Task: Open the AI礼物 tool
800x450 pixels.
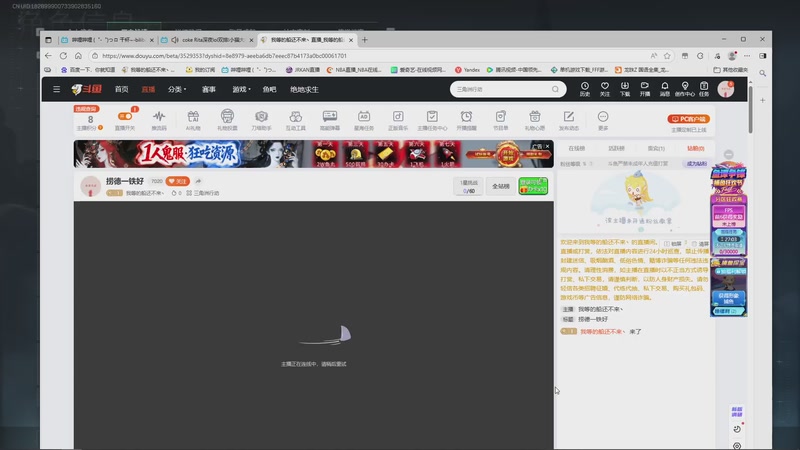Action: coord(193,120)
